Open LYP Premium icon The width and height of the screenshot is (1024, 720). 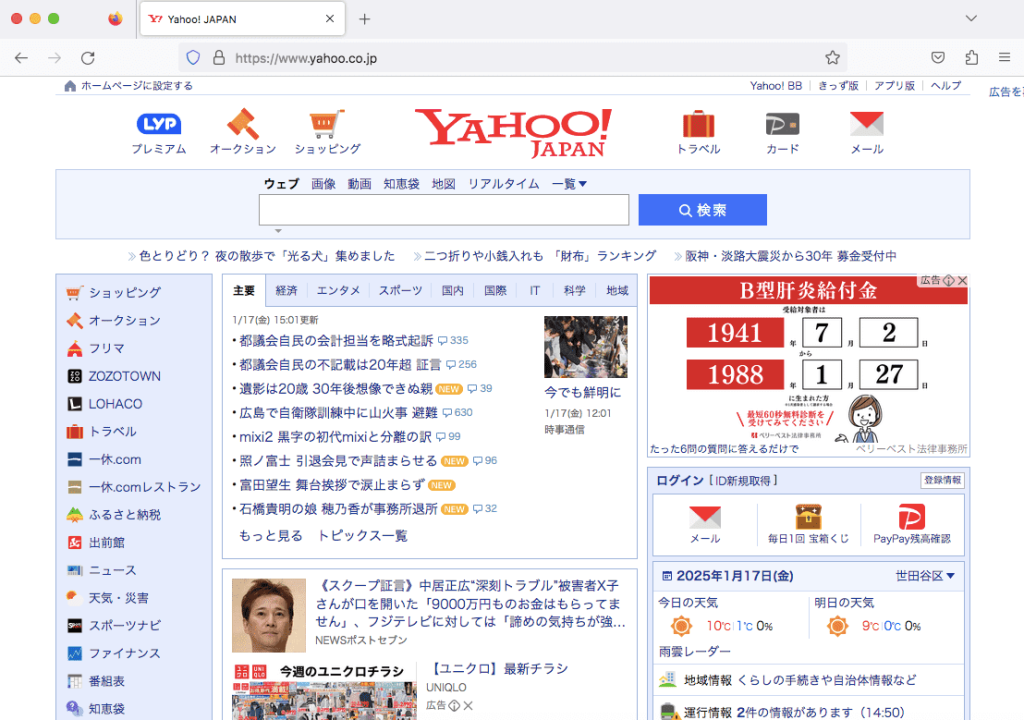[159, 123]
